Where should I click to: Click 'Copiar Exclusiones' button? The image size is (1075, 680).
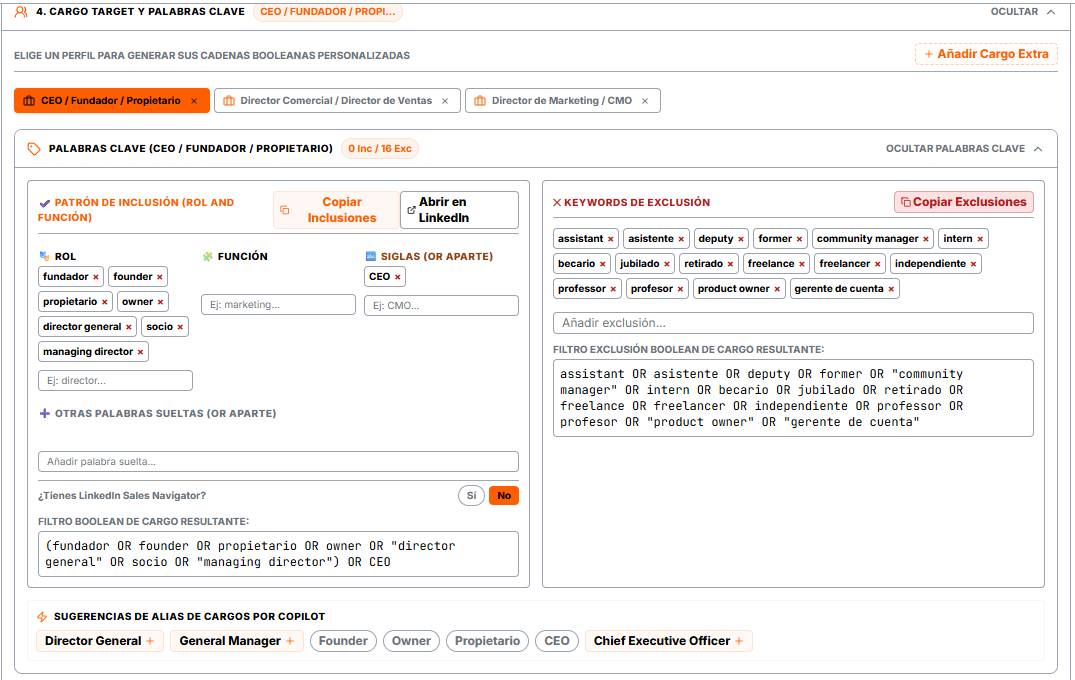(964, 202)
